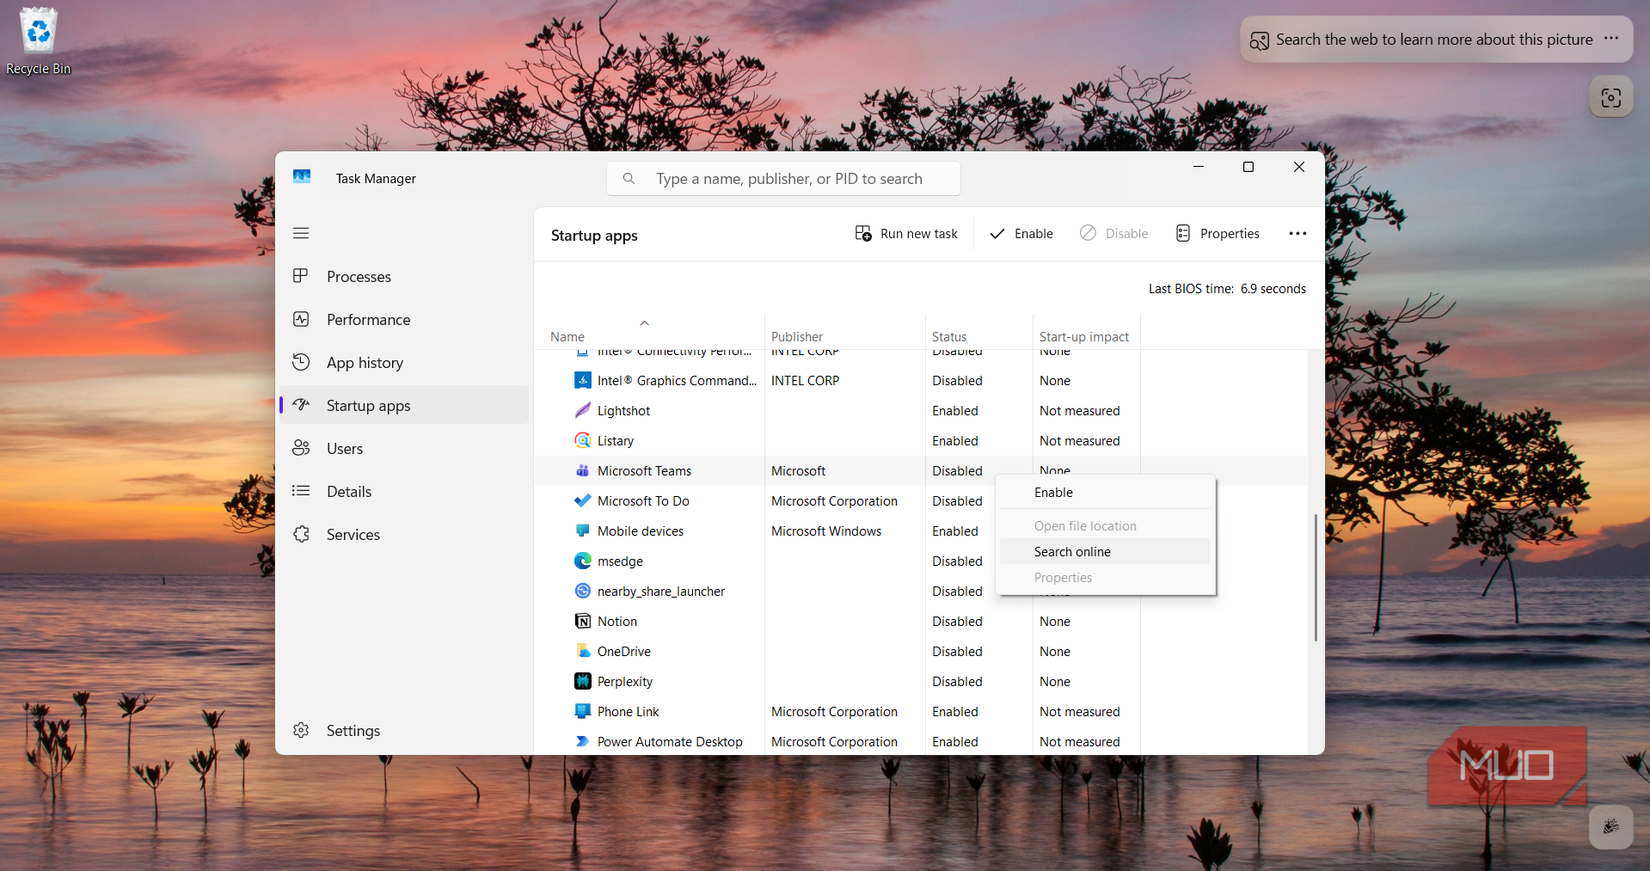Click Microsoft Windows publisher of Mobile devices
Screen dimensions: 1650x871
click(x=826, y=531)
